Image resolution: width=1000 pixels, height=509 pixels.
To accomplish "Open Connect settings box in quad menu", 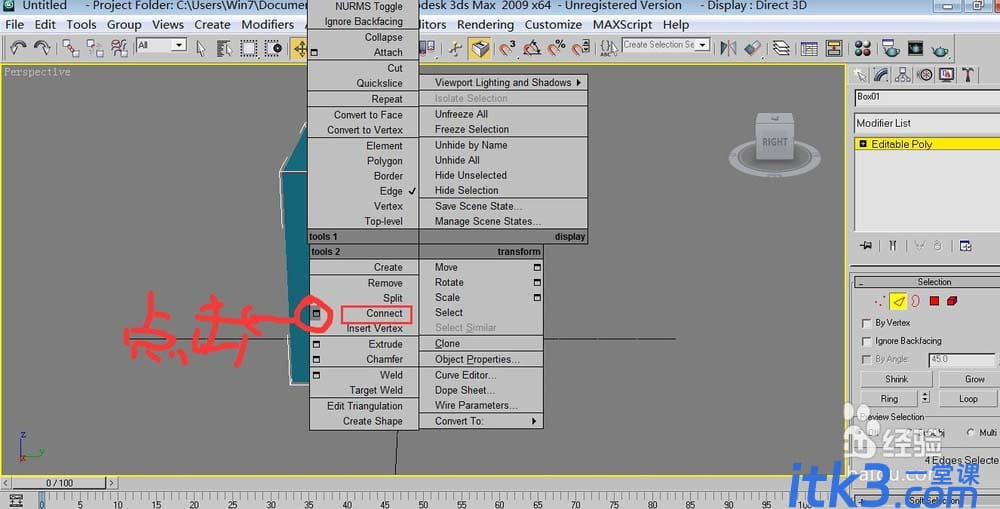I will (x=316, y=314).
